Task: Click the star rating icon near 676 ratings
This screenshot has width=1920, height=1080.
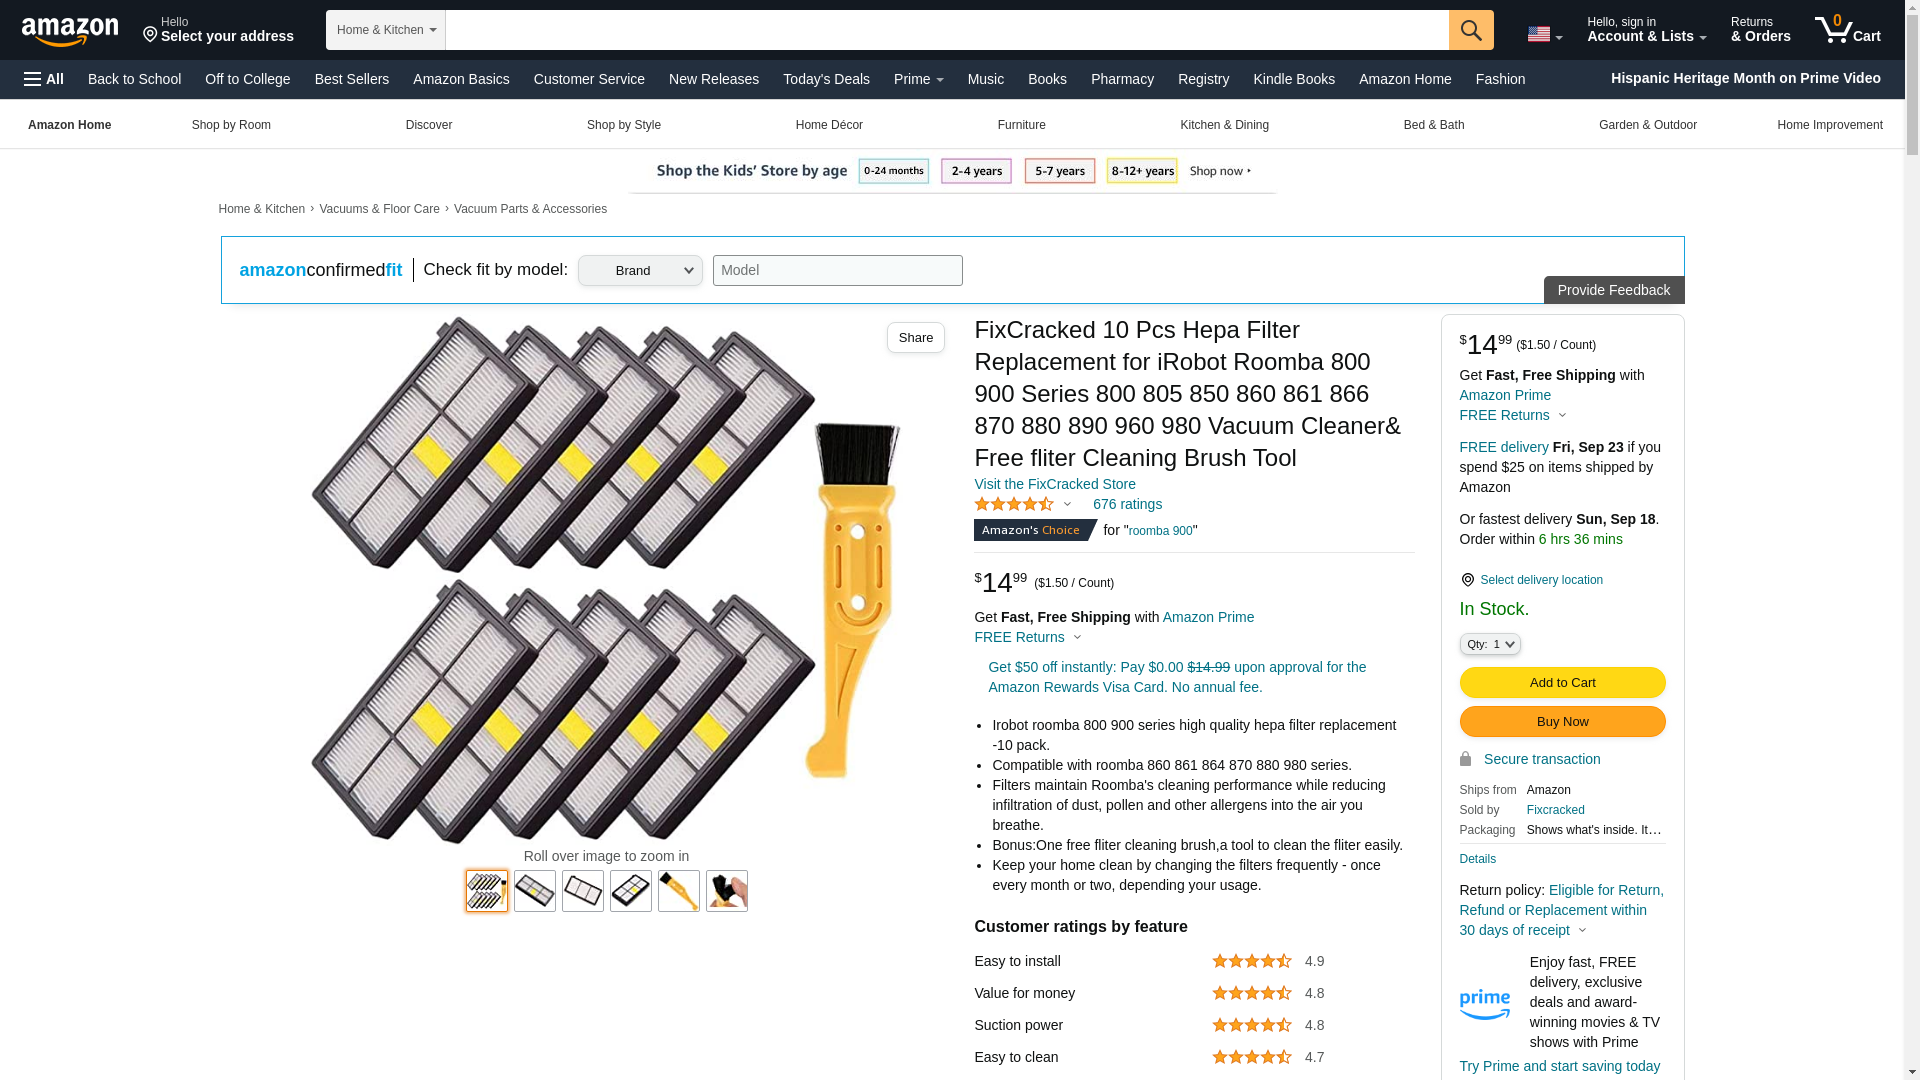Action: [x=1014, y=504]
